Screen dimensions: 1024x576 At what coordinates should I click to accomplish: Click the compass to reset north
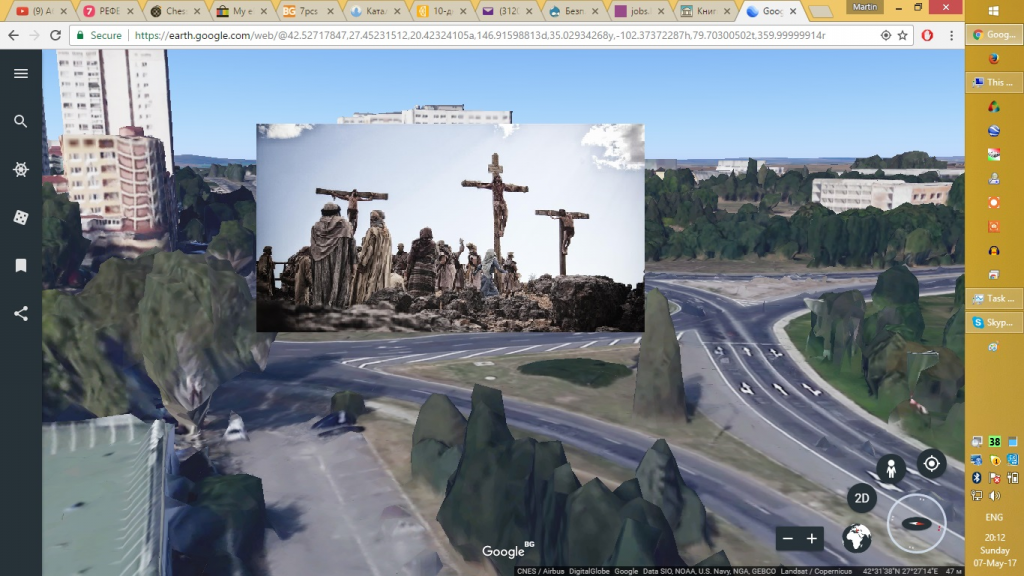[916, 524]
